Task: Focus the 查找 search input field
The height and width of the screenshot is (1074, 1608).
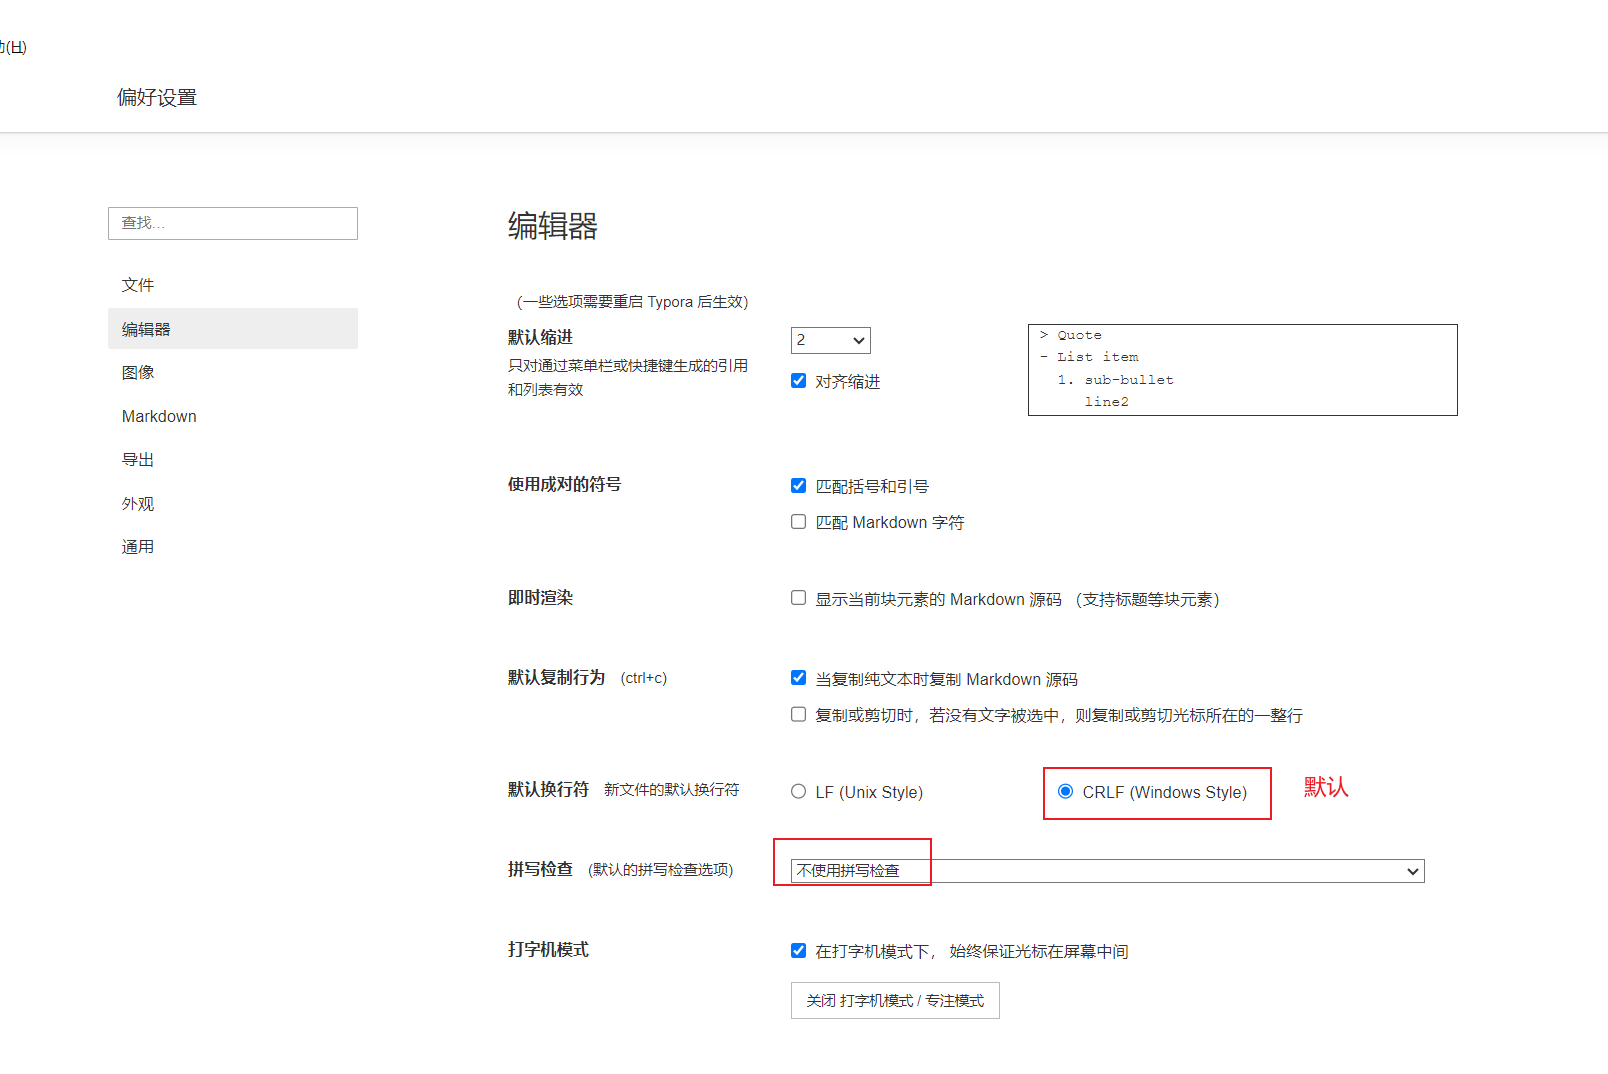Action: 233,223
